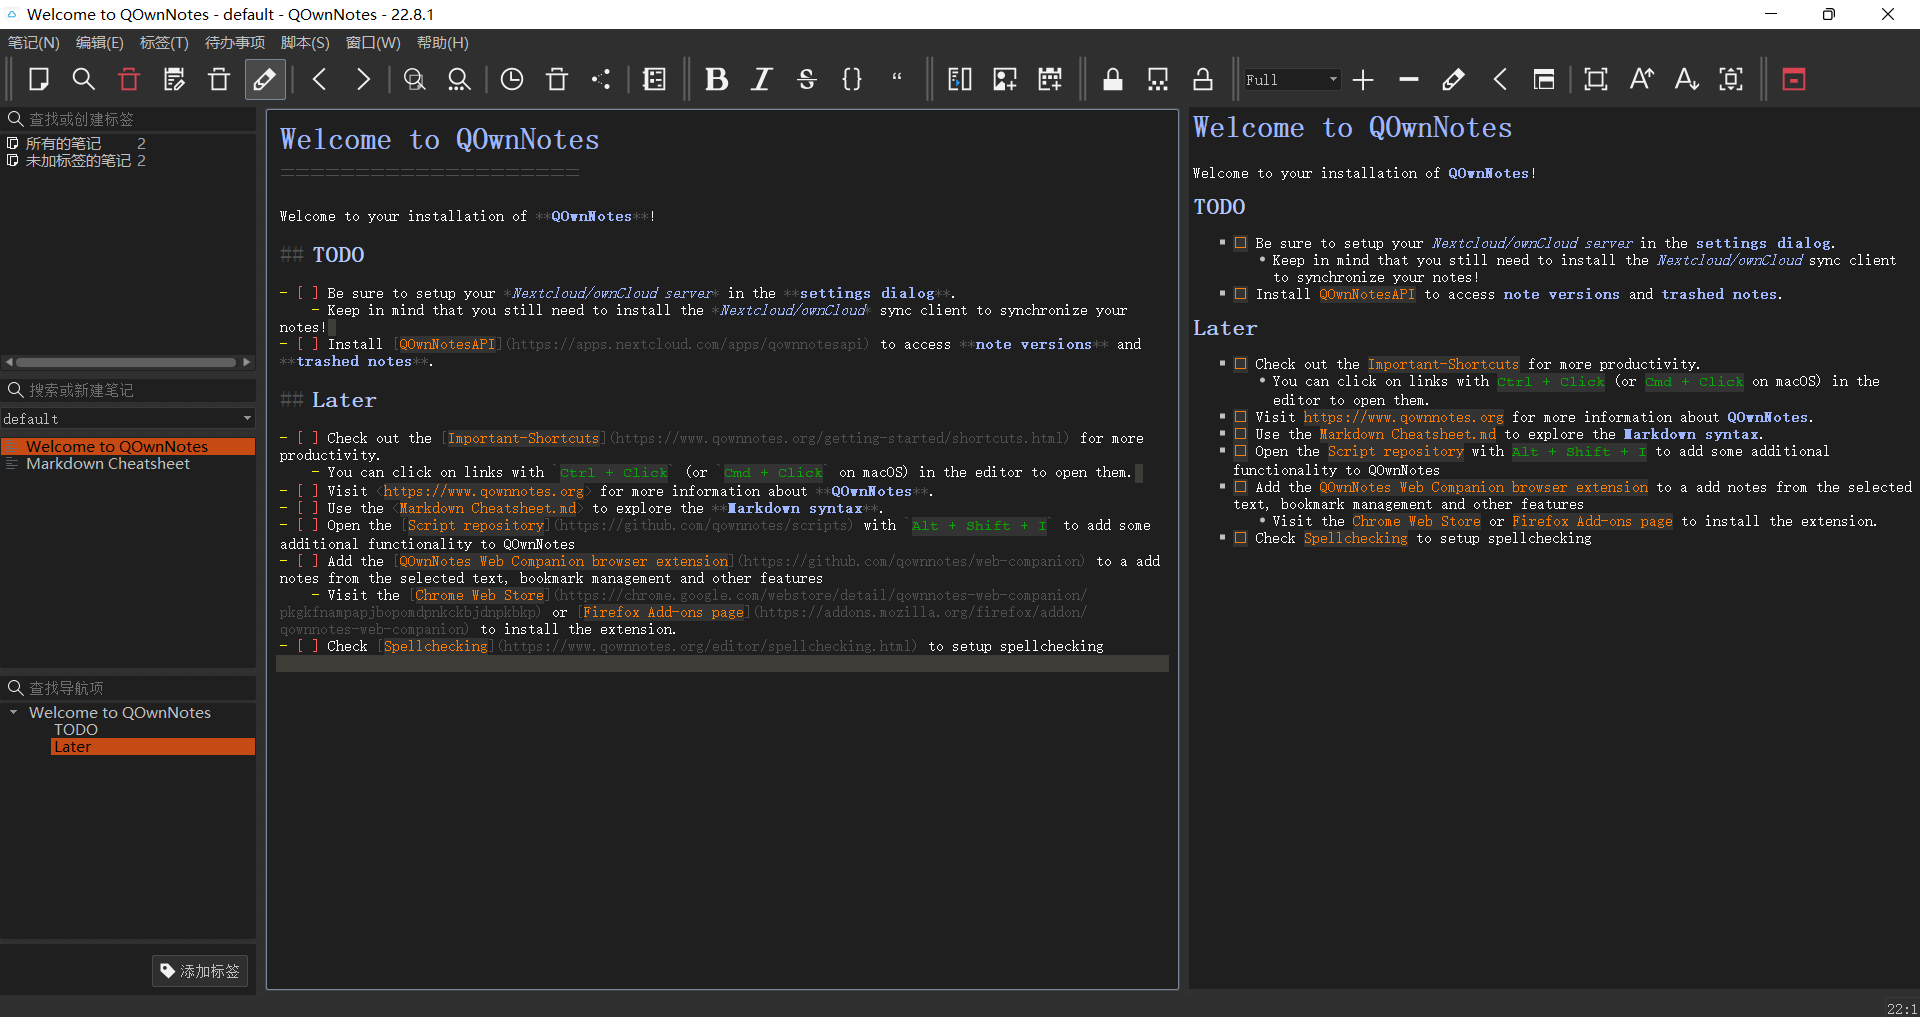Decrypt note with open lock icon
1920x1017 pixels.
coord(1203,79)
